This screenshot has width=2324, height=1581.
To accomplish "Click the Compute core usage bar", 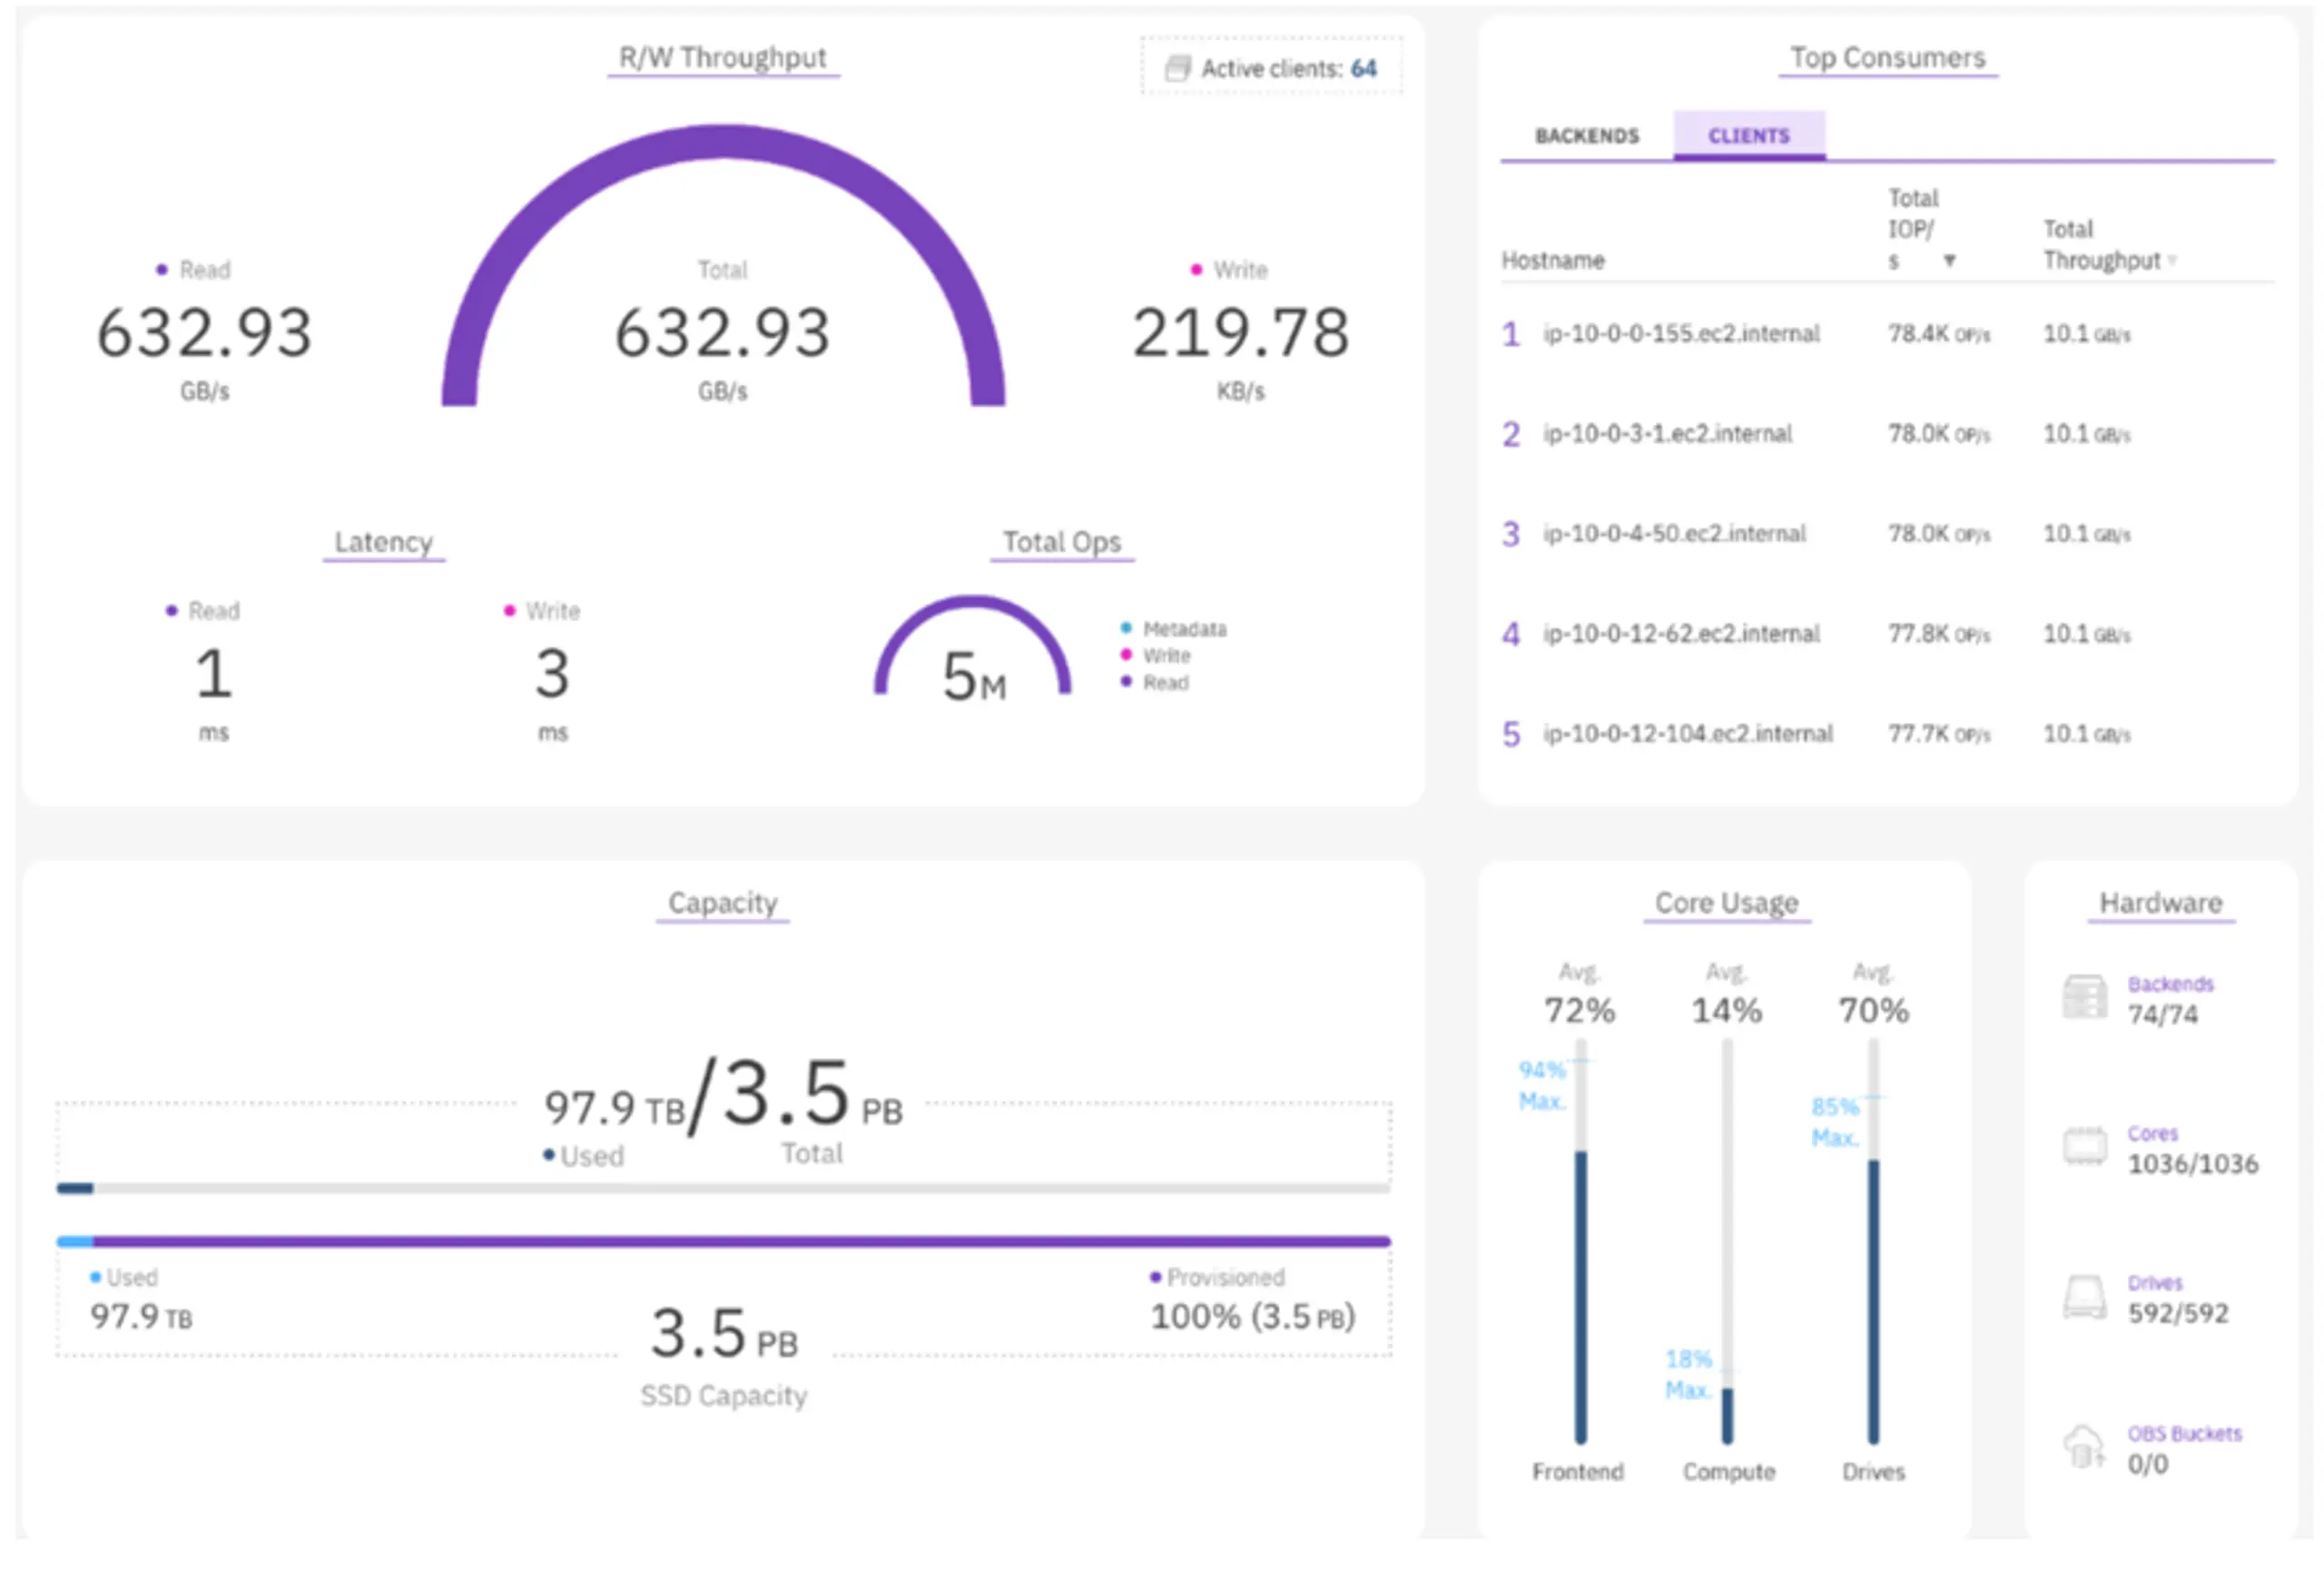I will tap(1727, 1242).
